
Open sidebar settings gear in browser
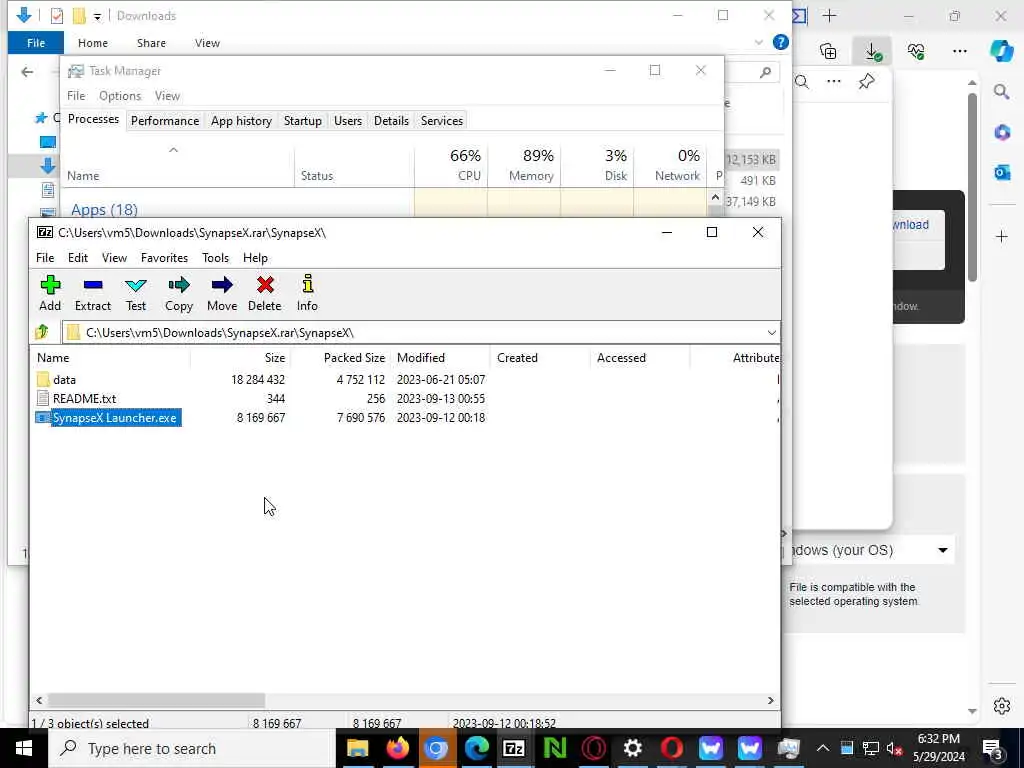[1002, 706]
